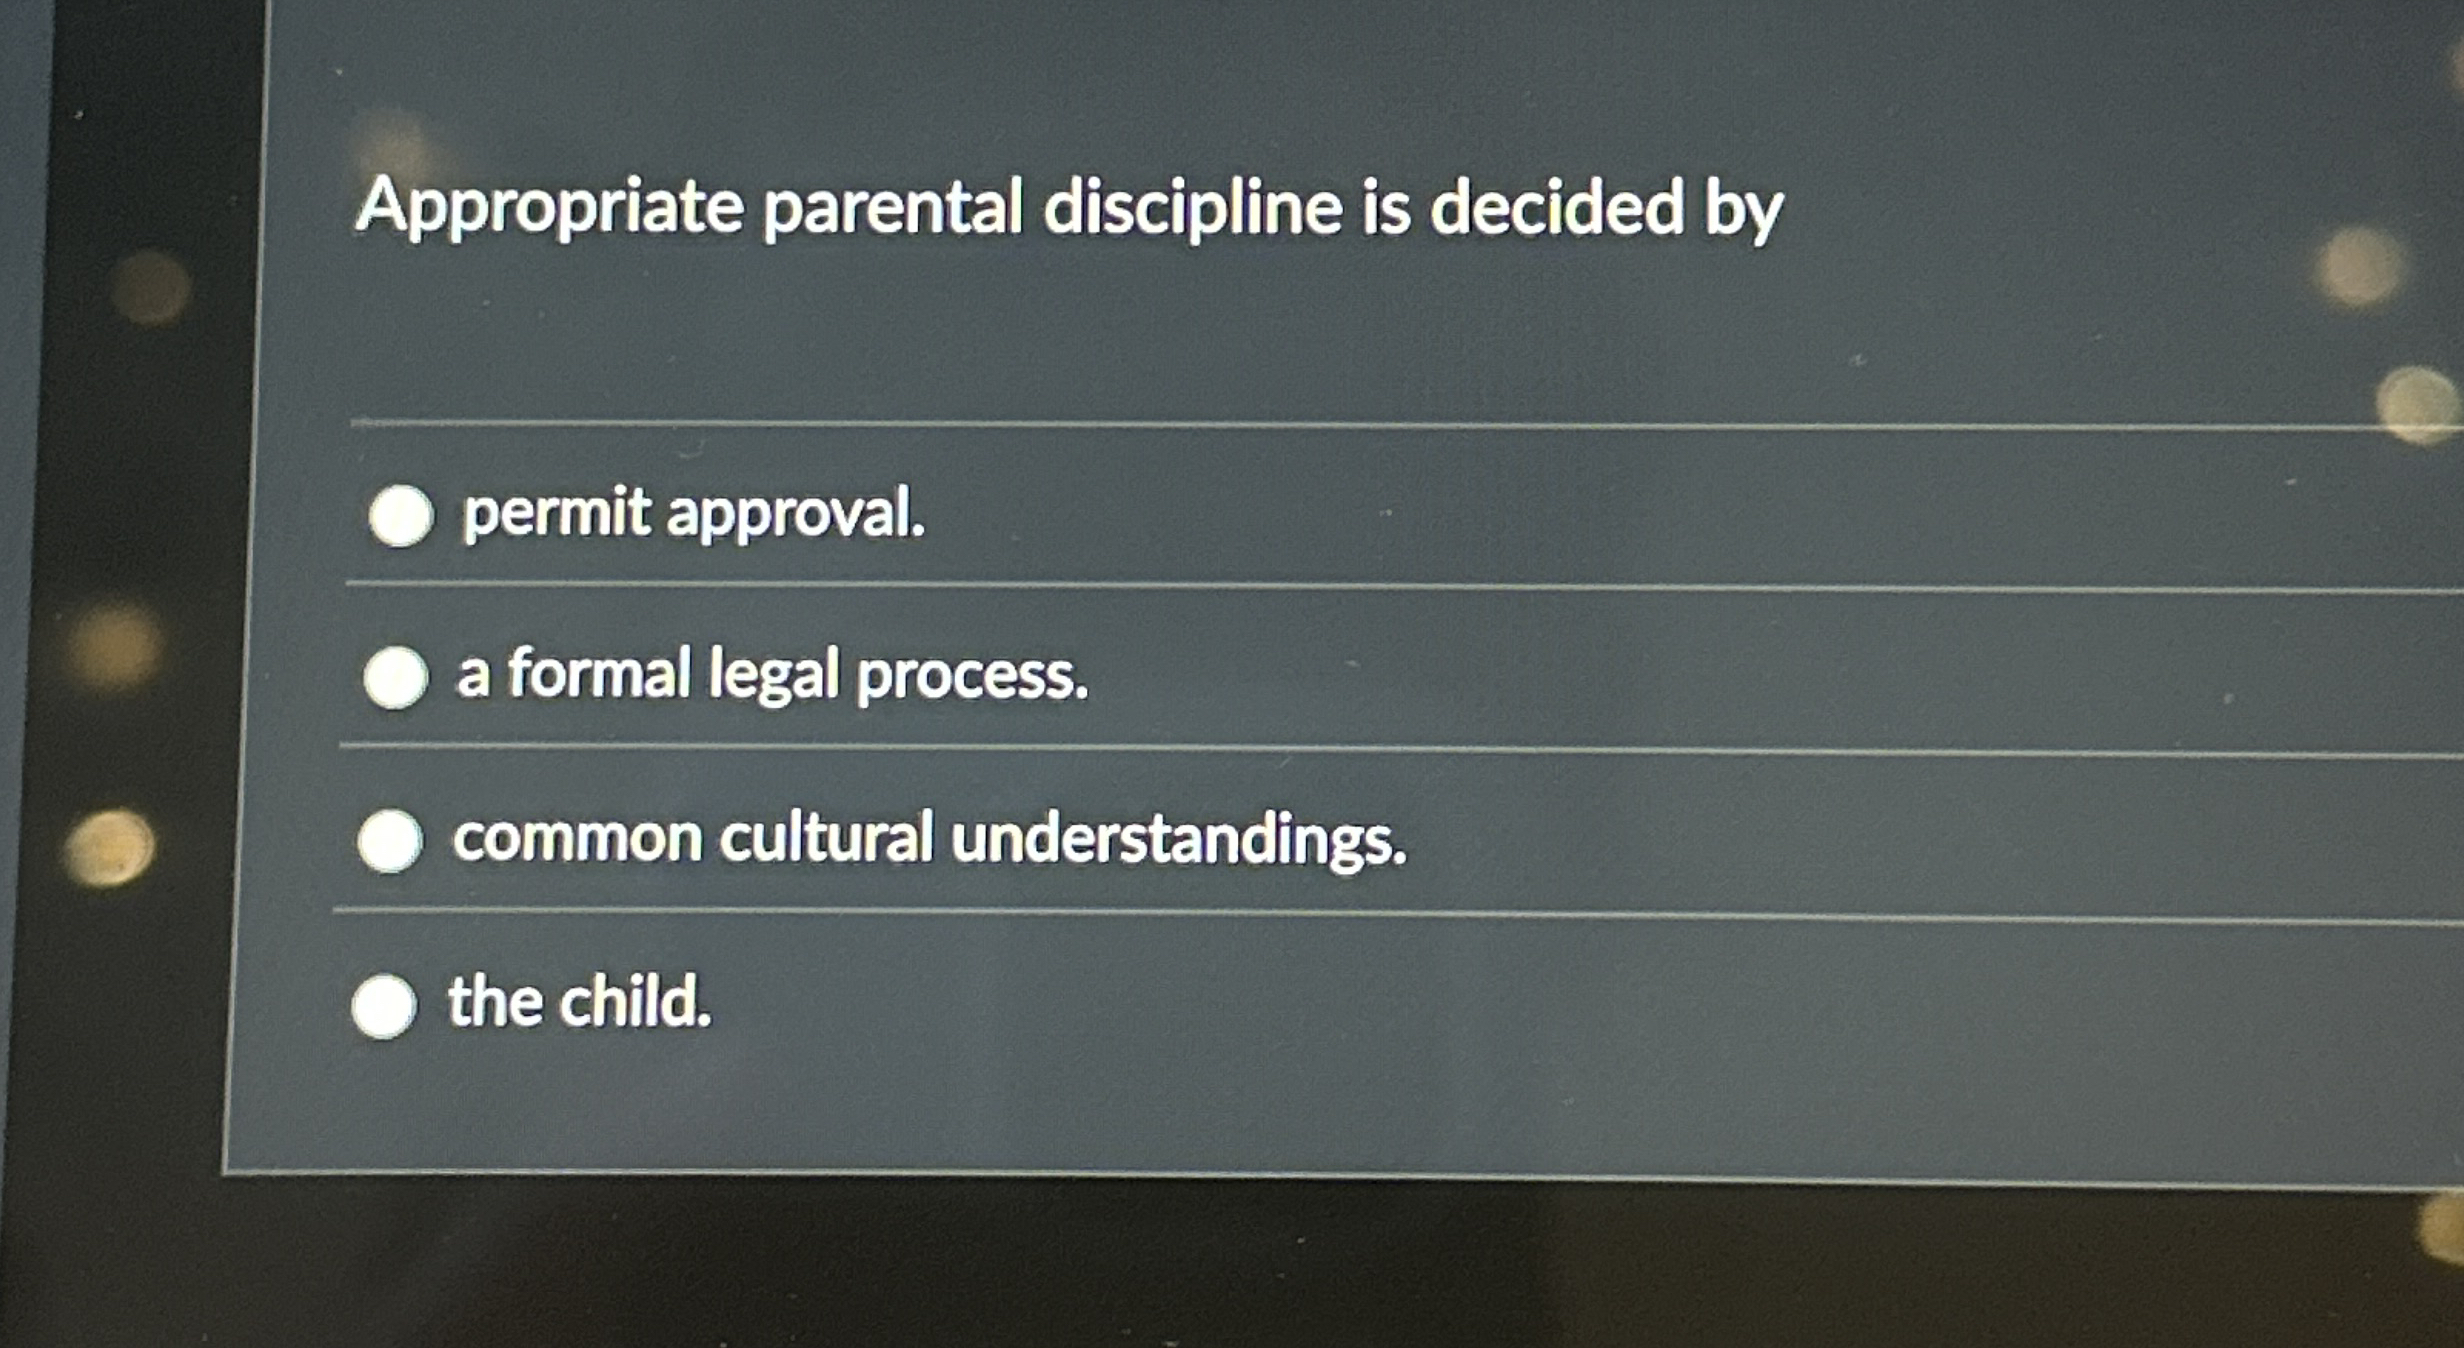Screen dimensions: 2464x1348
Task: Select the radio button for "common cultural understandings."
Action: pos(392,840)
